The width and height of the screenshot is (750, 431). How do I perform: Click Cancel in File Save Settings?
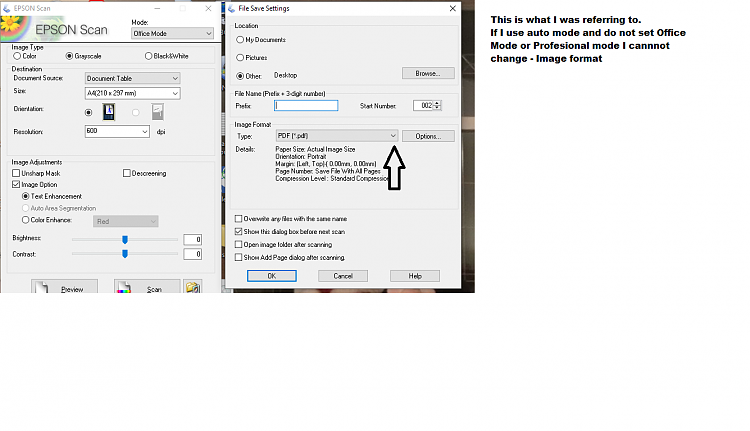tap(343, 276)
